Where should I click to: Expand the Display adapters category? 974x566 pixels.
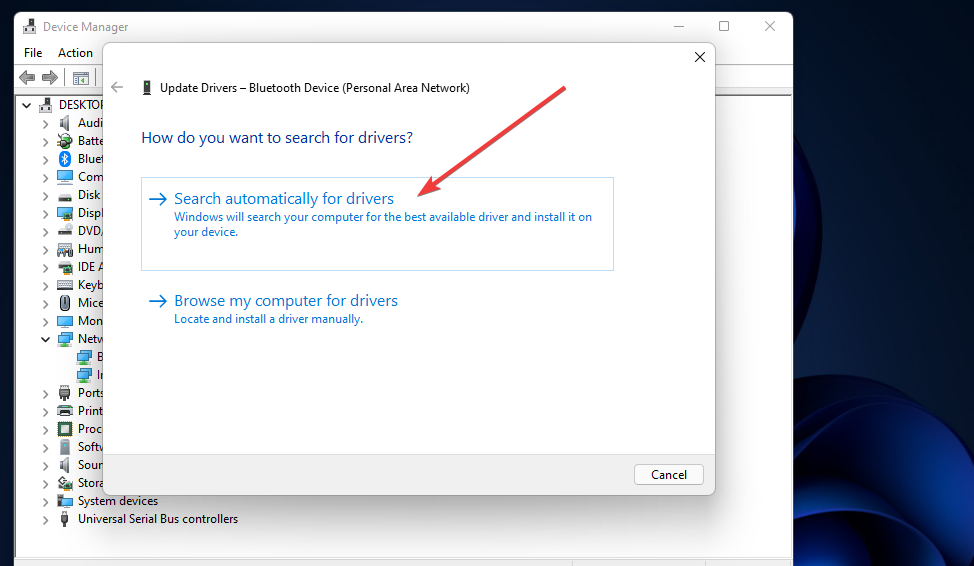coord(45,214)
